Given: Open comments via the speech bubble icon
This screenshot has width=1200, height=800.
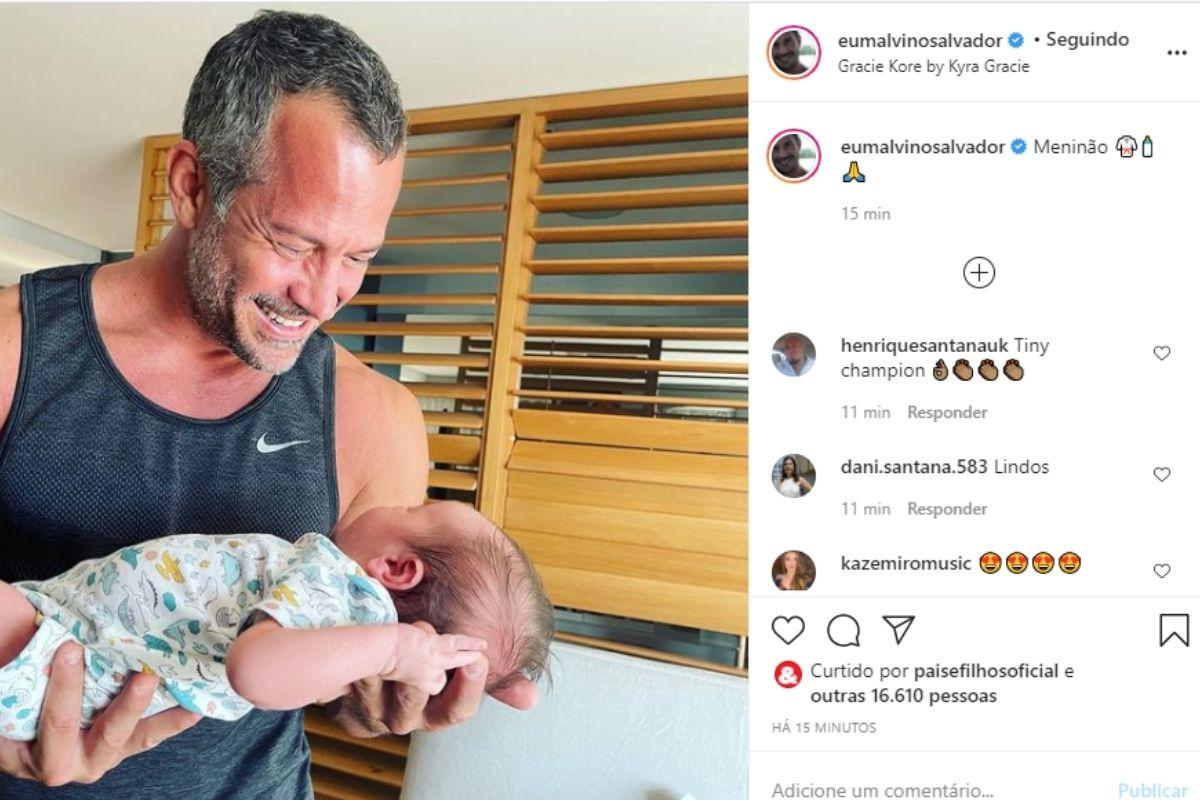Looking at the screenshot, I should (844, 630).
